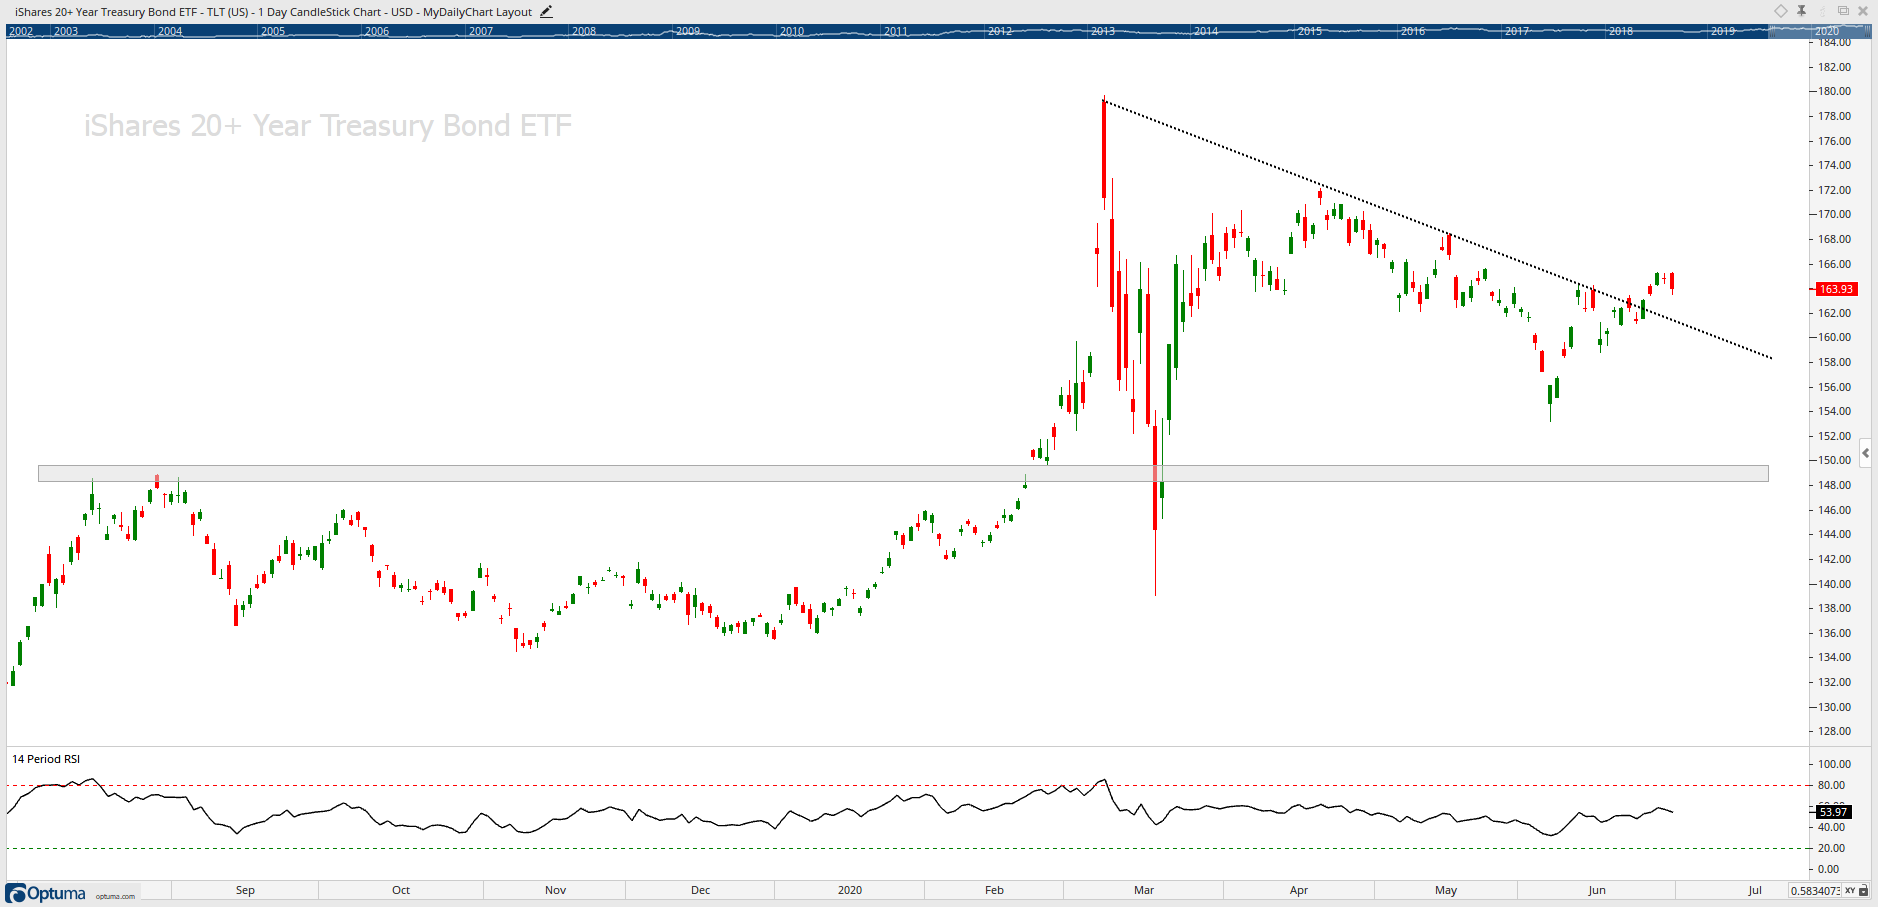Pin the chart with the pushpin icon

pyautogui.click(x=1801, y=11)
